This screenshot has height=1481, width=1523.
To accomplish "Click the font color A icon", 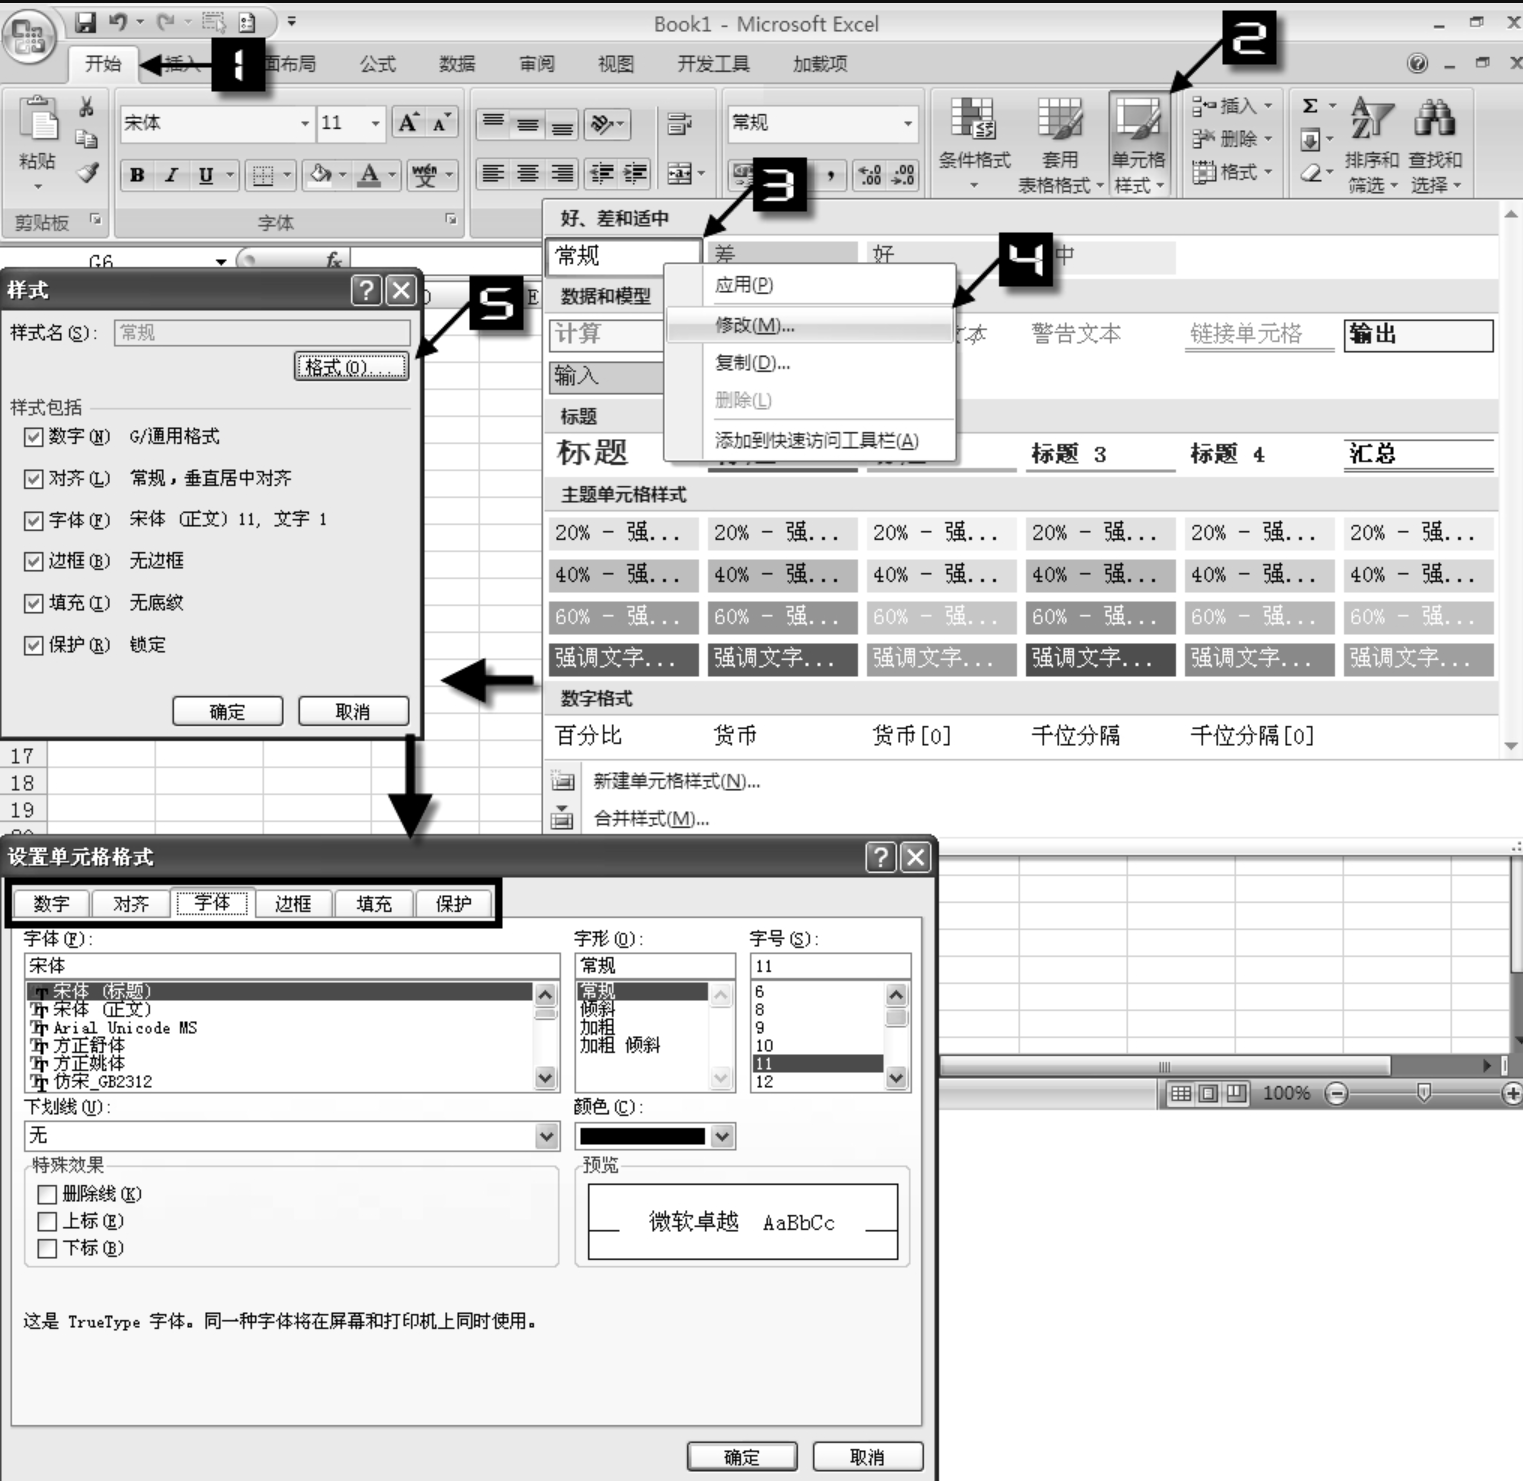I will coord(369,175).
